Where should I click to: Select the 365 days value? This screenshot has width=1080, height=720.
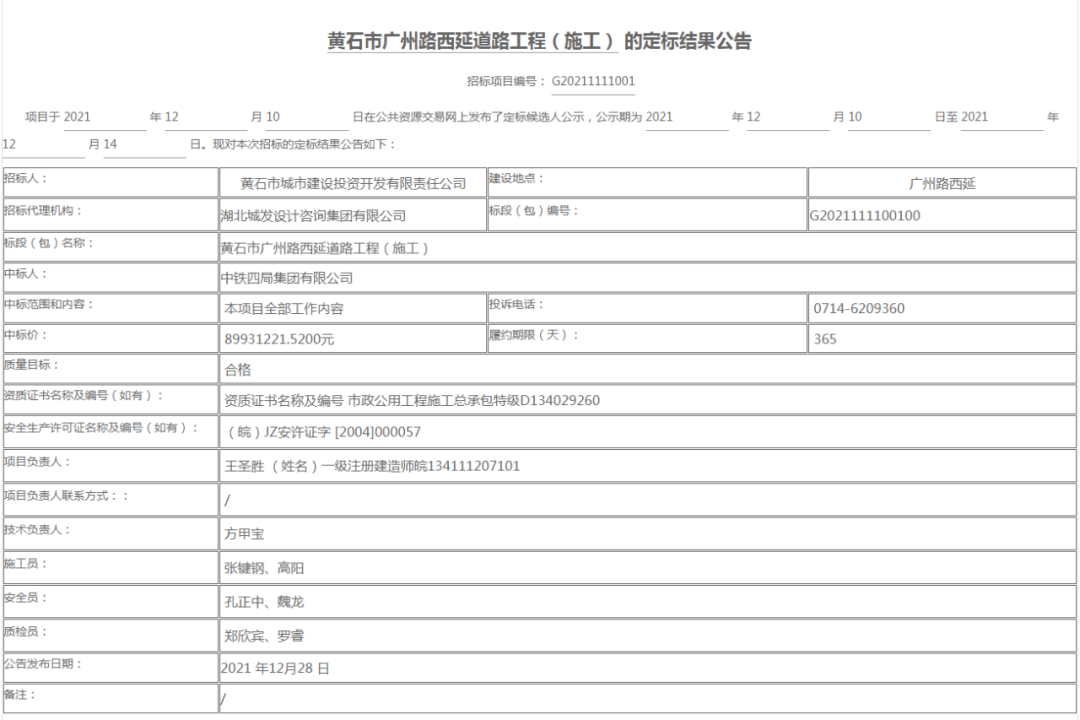click(x=824, y=339)
